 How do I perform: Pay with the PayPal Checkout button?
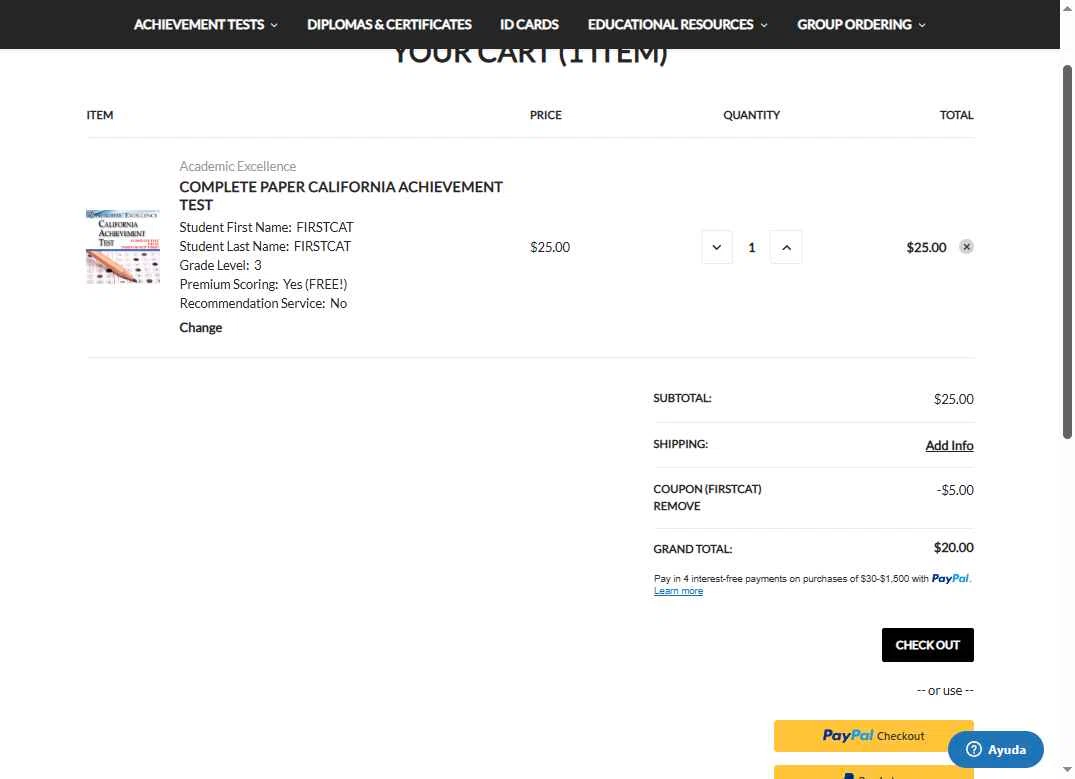click(873, 736)
